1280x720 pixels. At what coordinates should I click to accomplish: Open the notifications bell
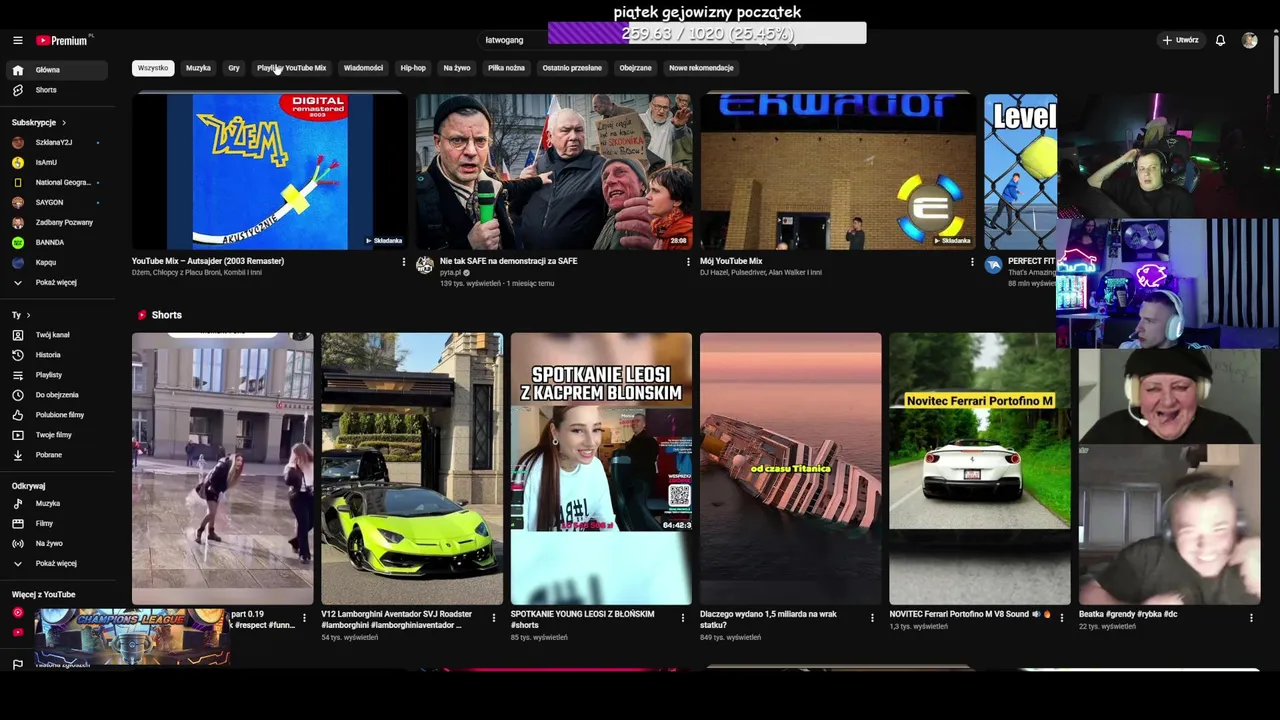pyautogui.click(x=1220, y=40)
